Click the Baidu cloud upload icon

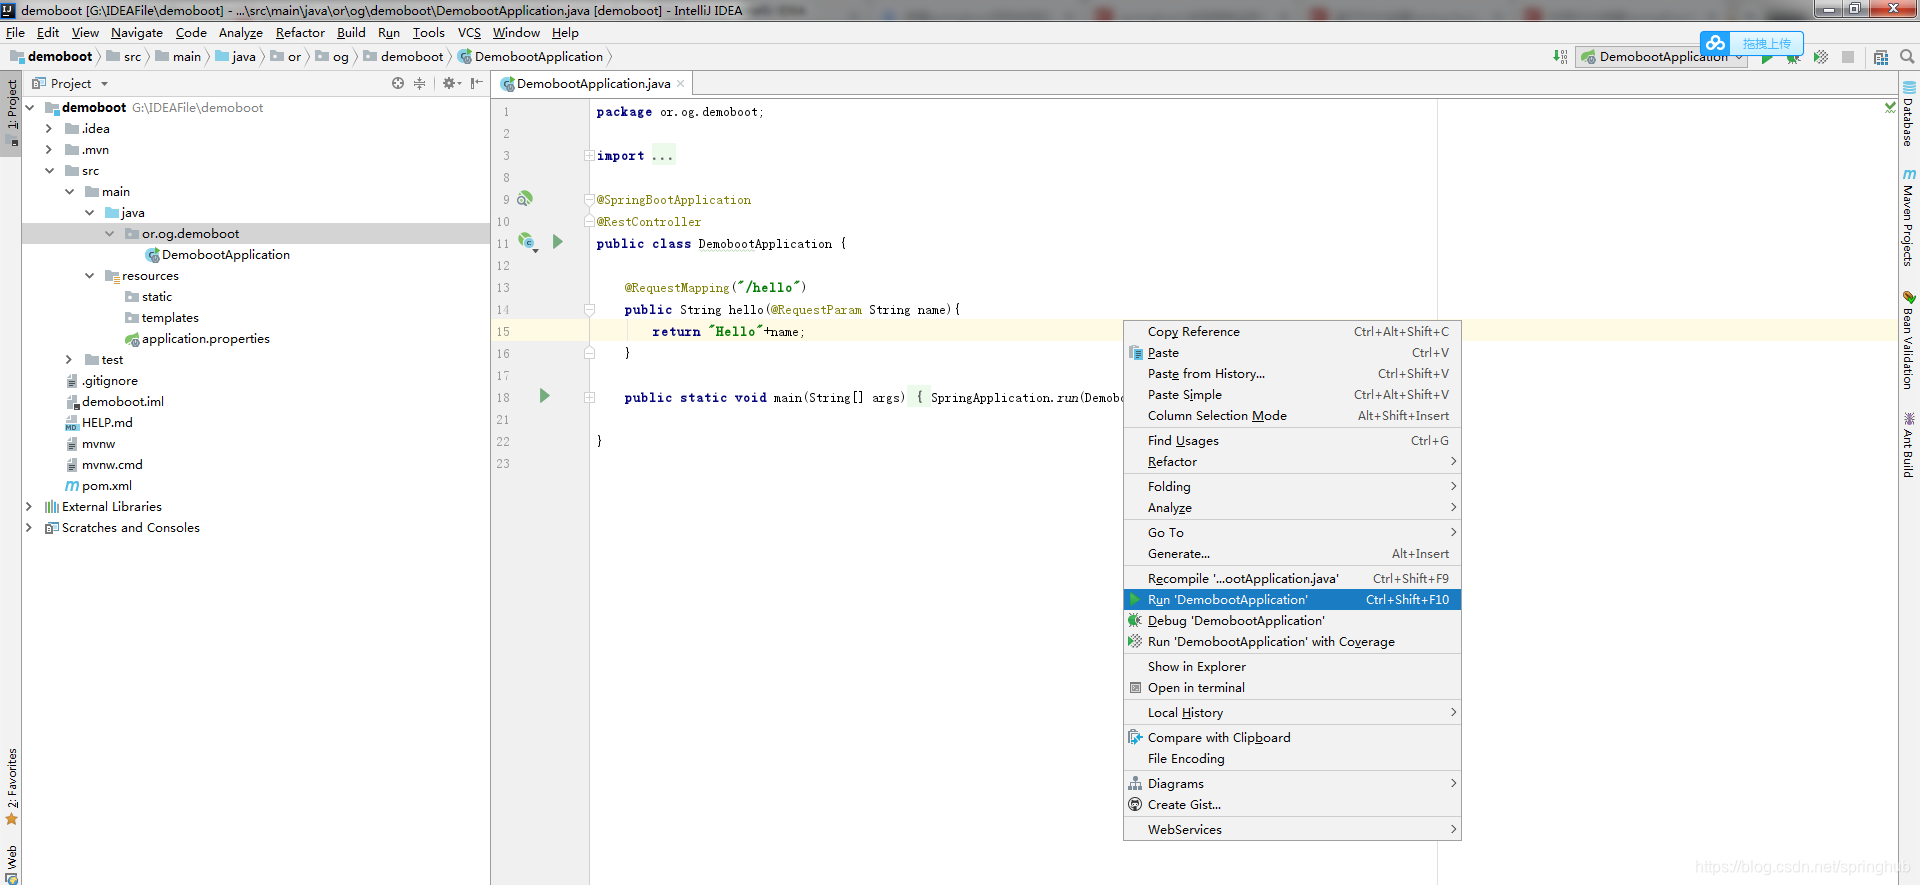point(1716,43)
